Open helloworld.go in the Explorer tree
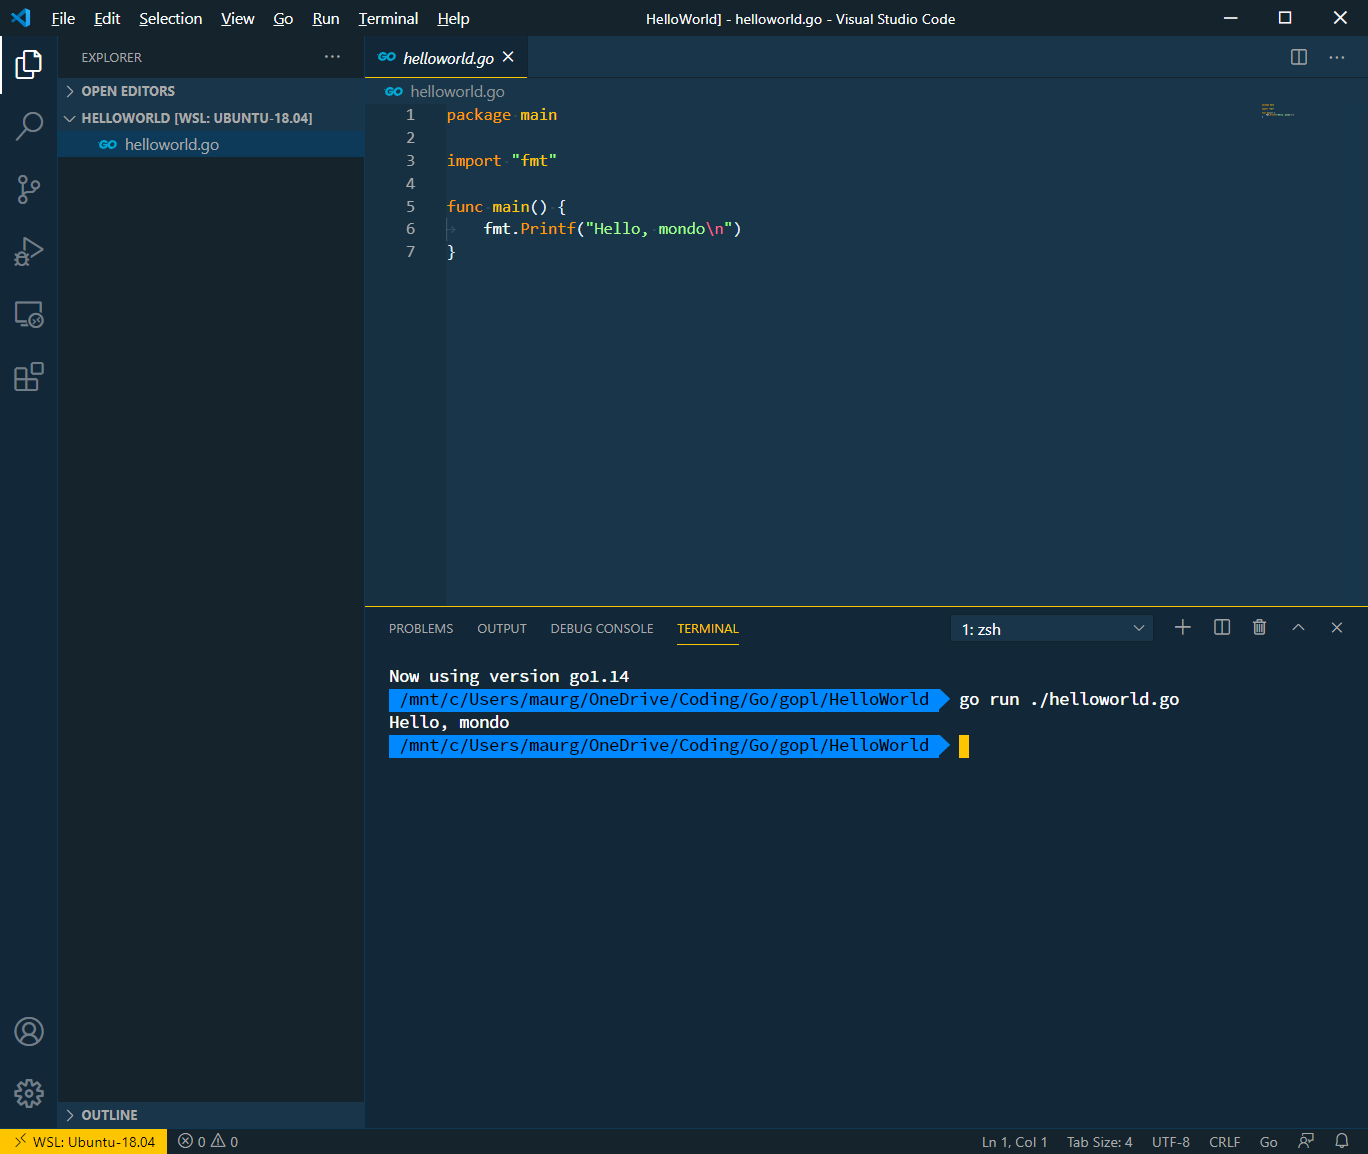 coord(211,144)
